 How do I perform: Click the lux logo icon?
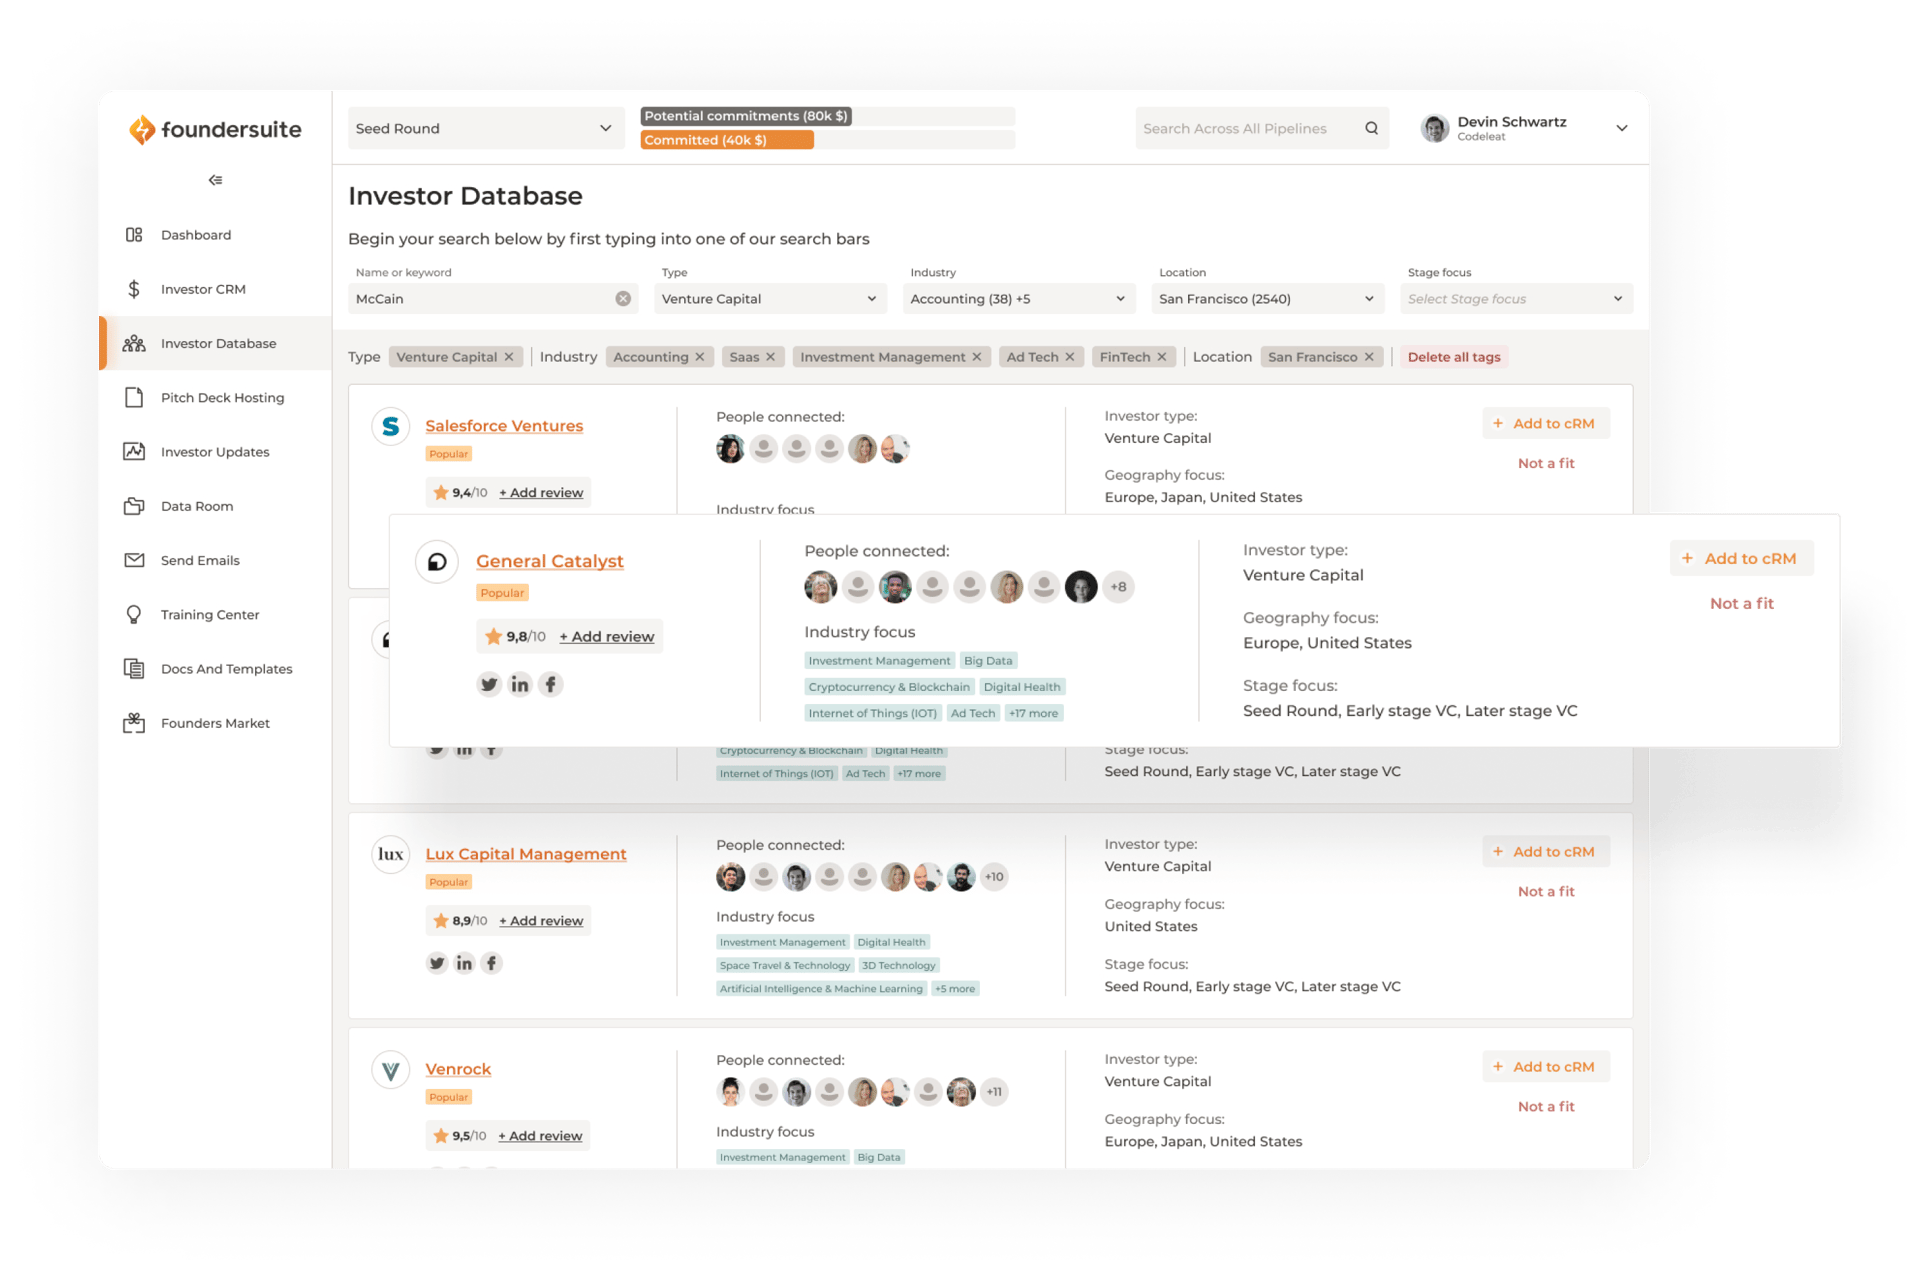click(x=391, y=854)
